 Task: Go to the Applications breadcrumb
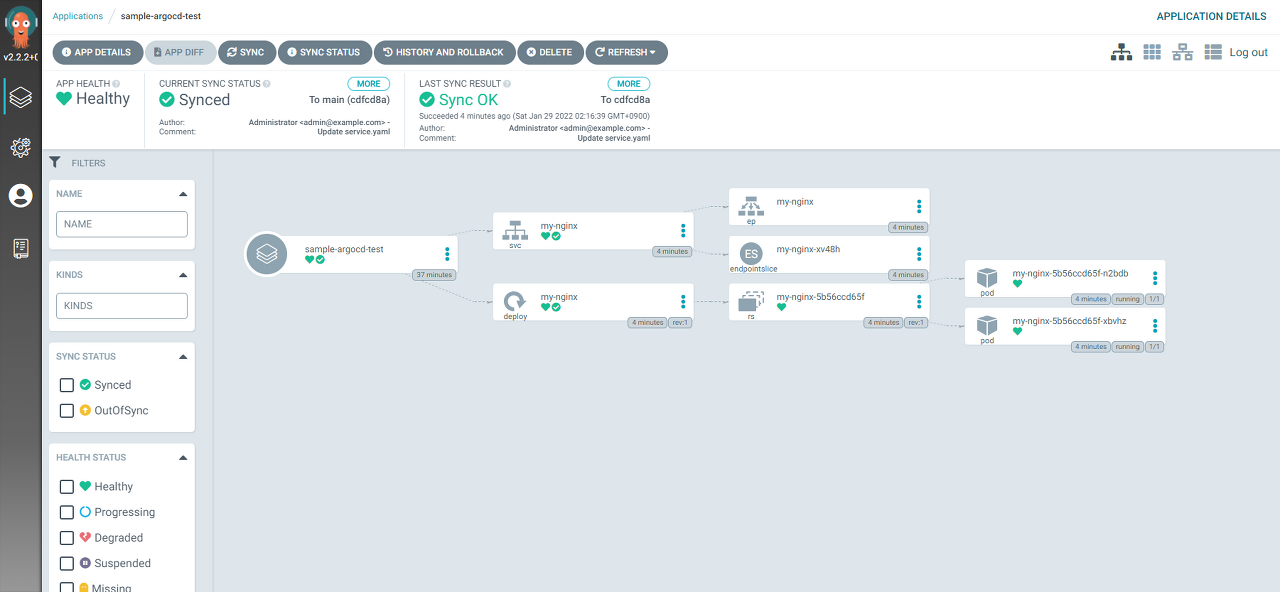click(x=78, y=16)
